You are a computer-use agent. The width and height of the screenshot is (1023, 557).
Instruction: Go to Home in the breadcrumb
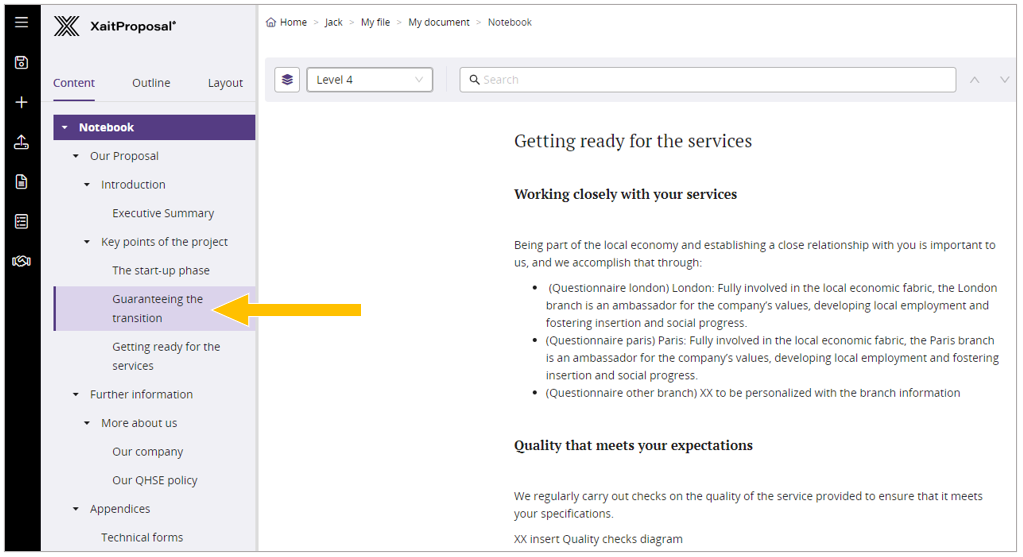pyautogui.click(x=293, y=22)
